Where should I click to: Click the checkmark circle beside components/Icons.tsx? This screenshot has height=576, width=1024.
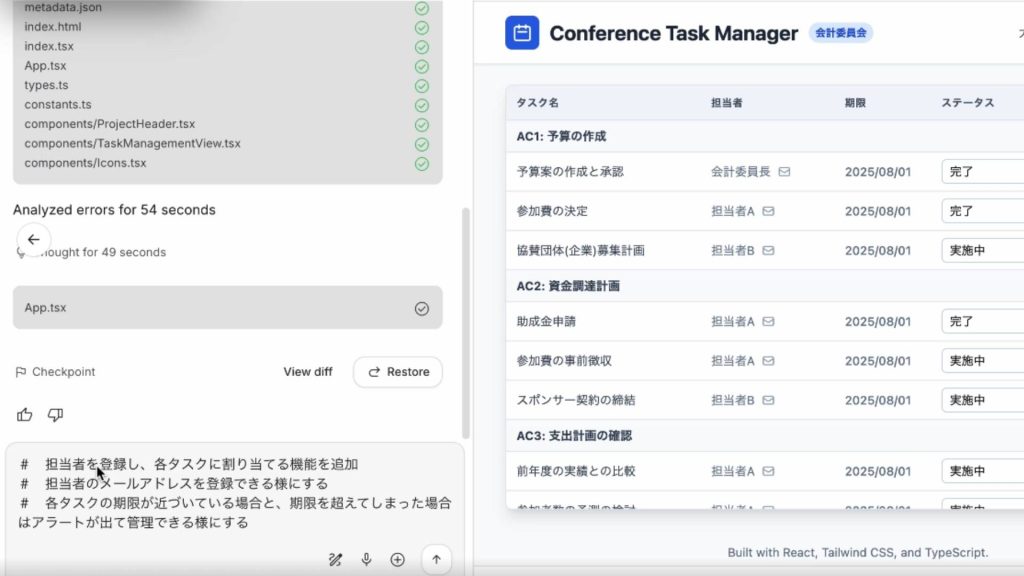421,163
